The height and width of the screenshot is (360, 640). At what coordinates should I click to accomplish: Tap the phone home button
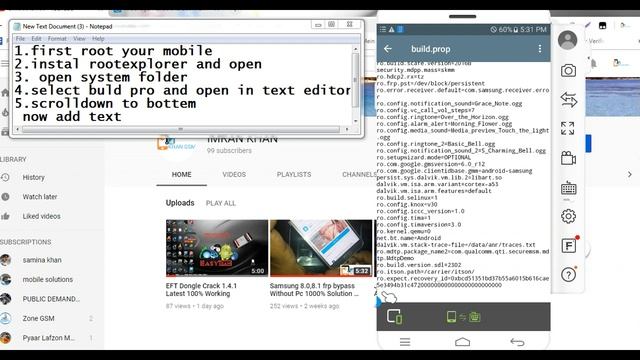click(462, 342)
